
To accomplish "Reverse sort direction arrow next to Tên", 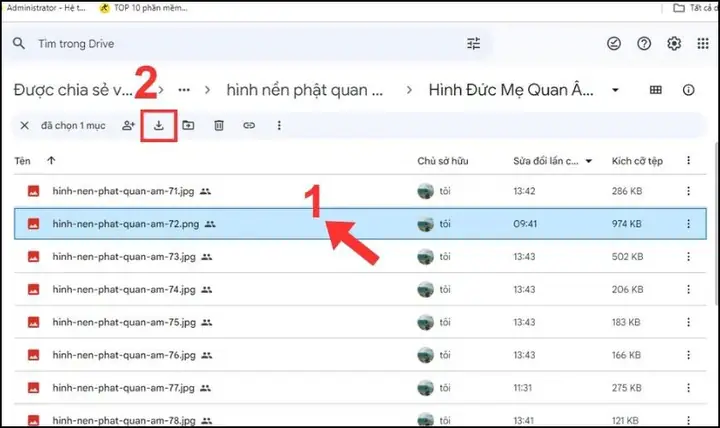I will [51, 160].
